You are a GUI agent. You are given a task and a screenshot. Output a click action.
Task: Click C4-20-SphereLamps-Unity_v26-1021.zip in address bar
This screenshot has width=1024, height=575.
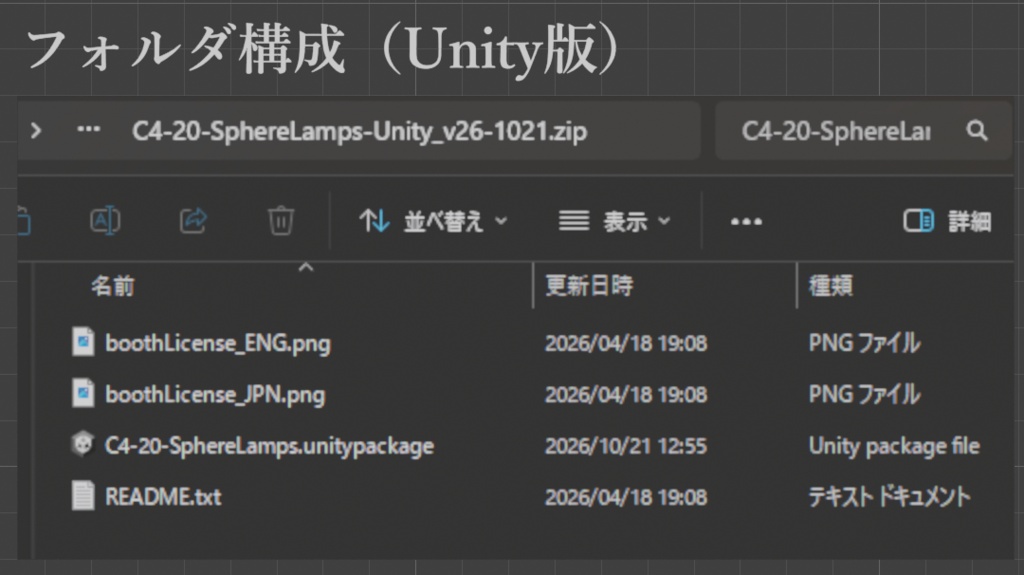tap(359, 131)
